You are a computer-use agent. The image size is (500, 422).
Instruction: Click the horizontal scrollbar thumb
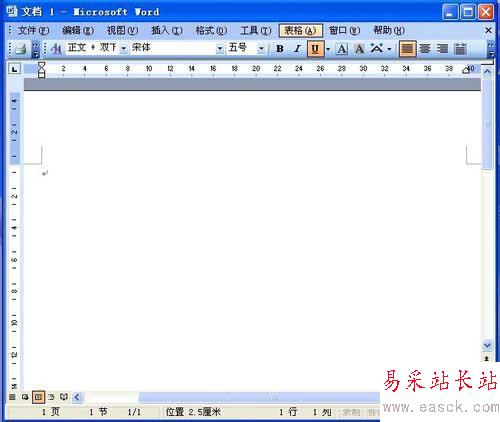(x=259, y=397)
